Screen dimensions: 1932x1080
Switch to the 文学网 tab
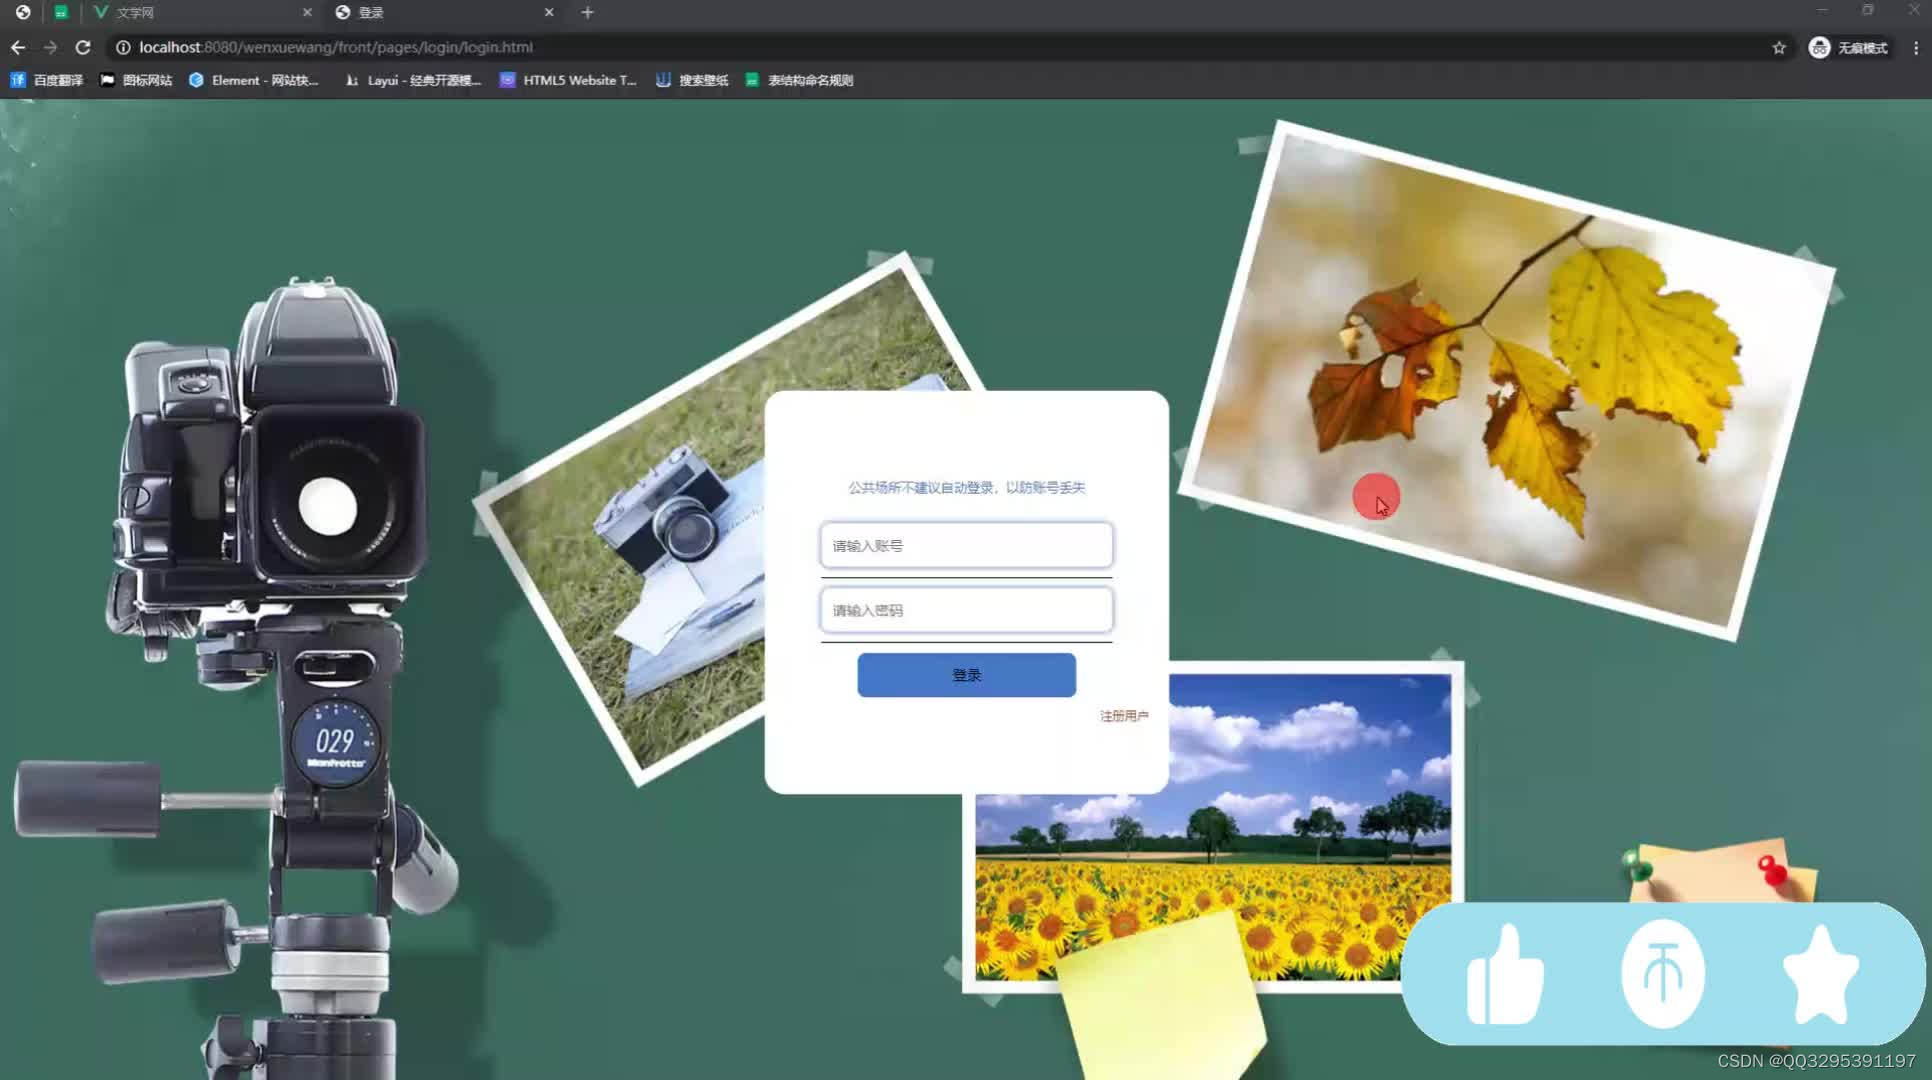[x=200, y=12]
